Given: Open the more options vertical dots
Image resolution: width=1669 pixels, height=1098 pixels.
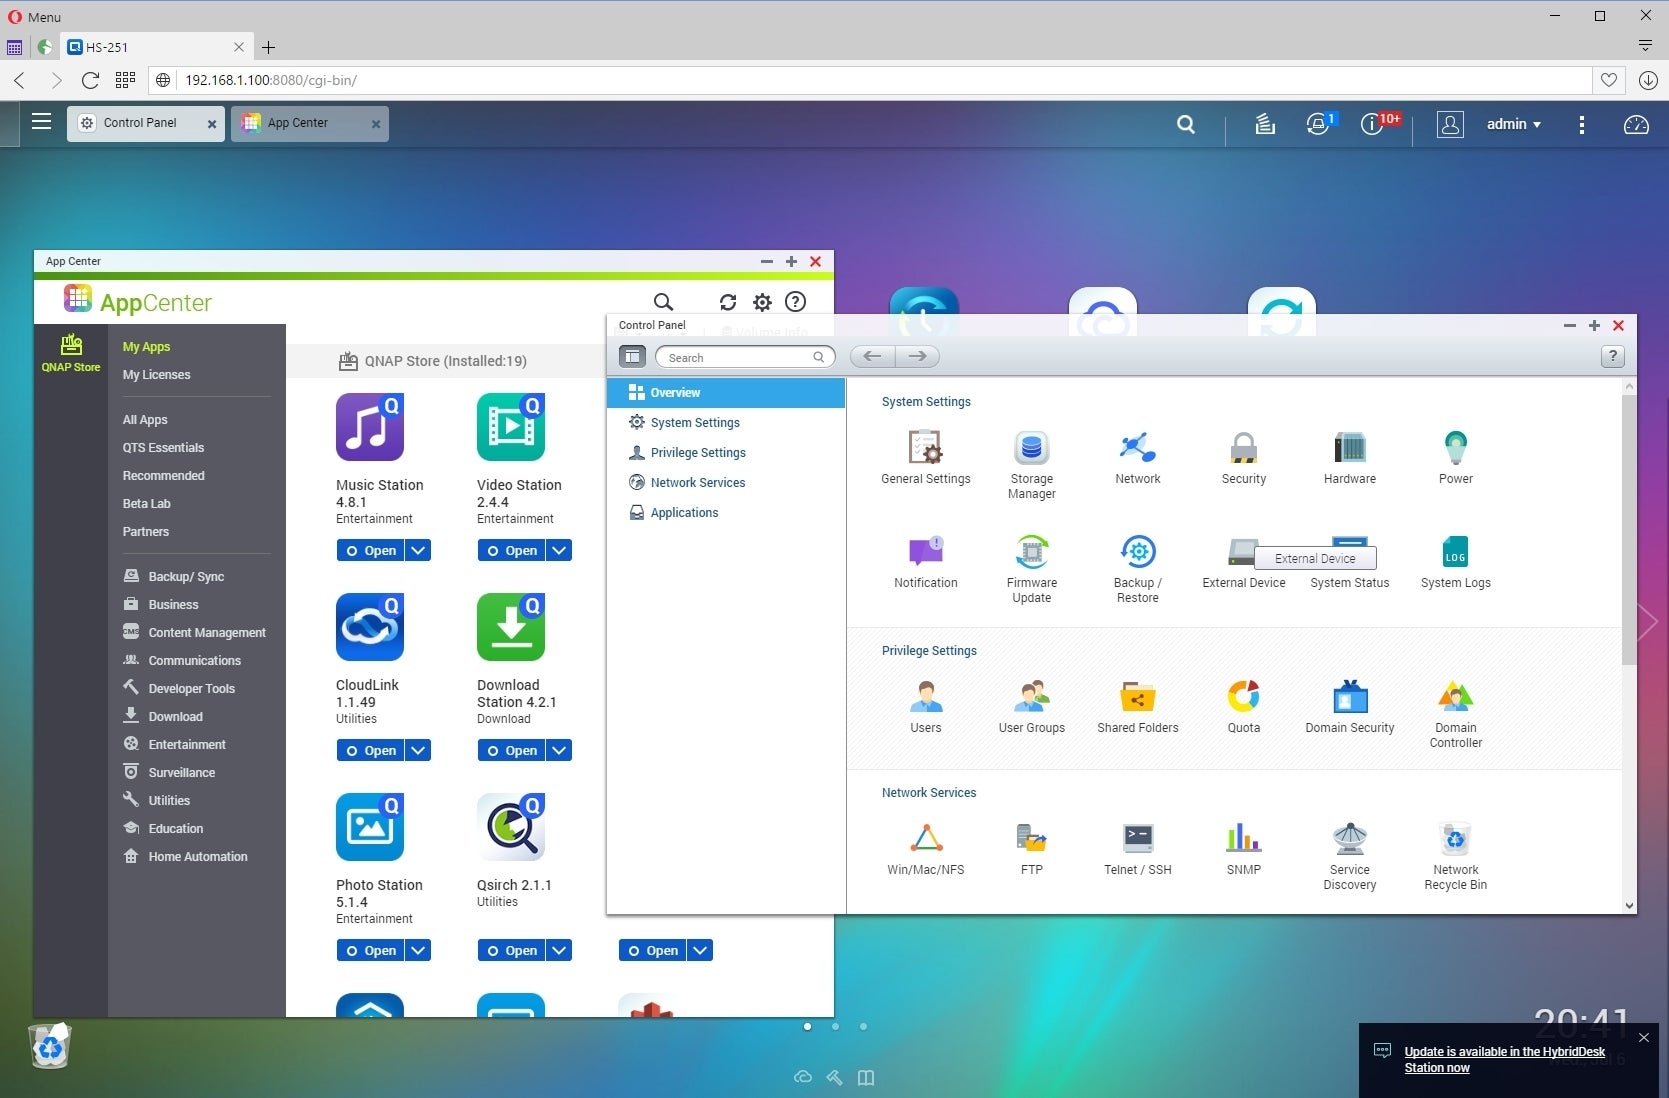Looking at the screenshot, I should (x=1581, y=124).
